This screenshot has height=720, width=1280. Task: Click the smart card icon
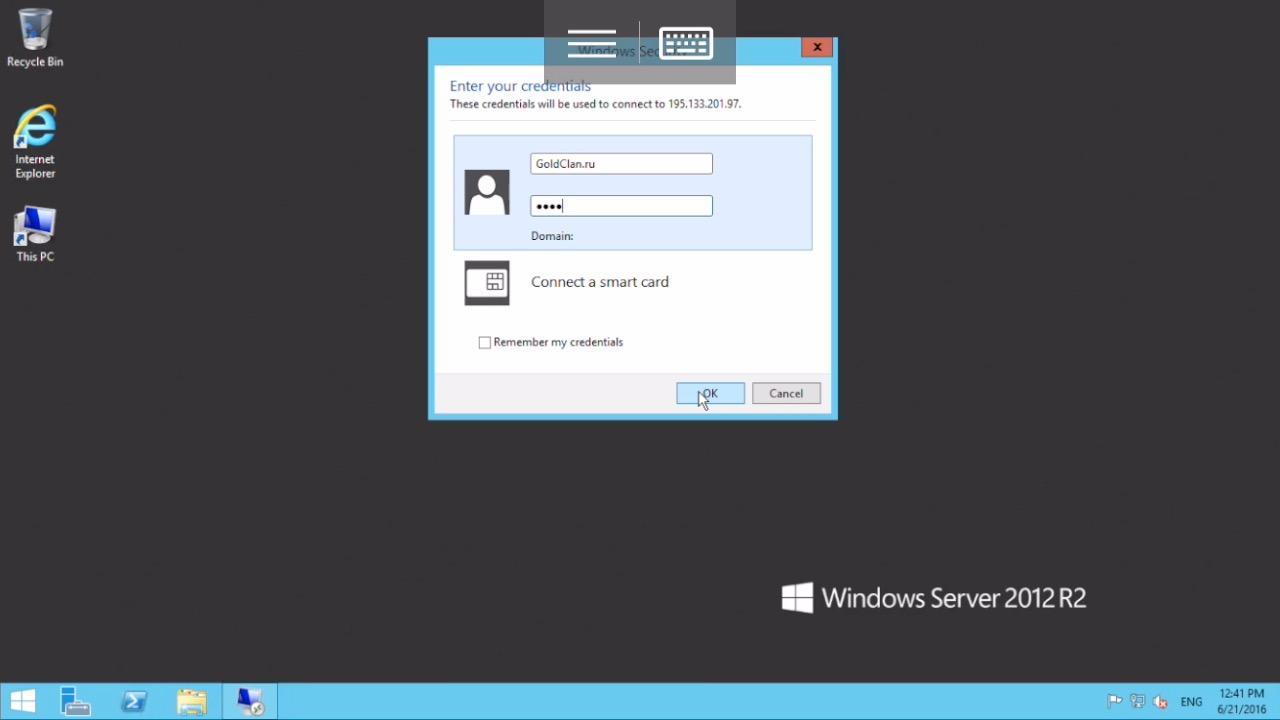(487, 283)
